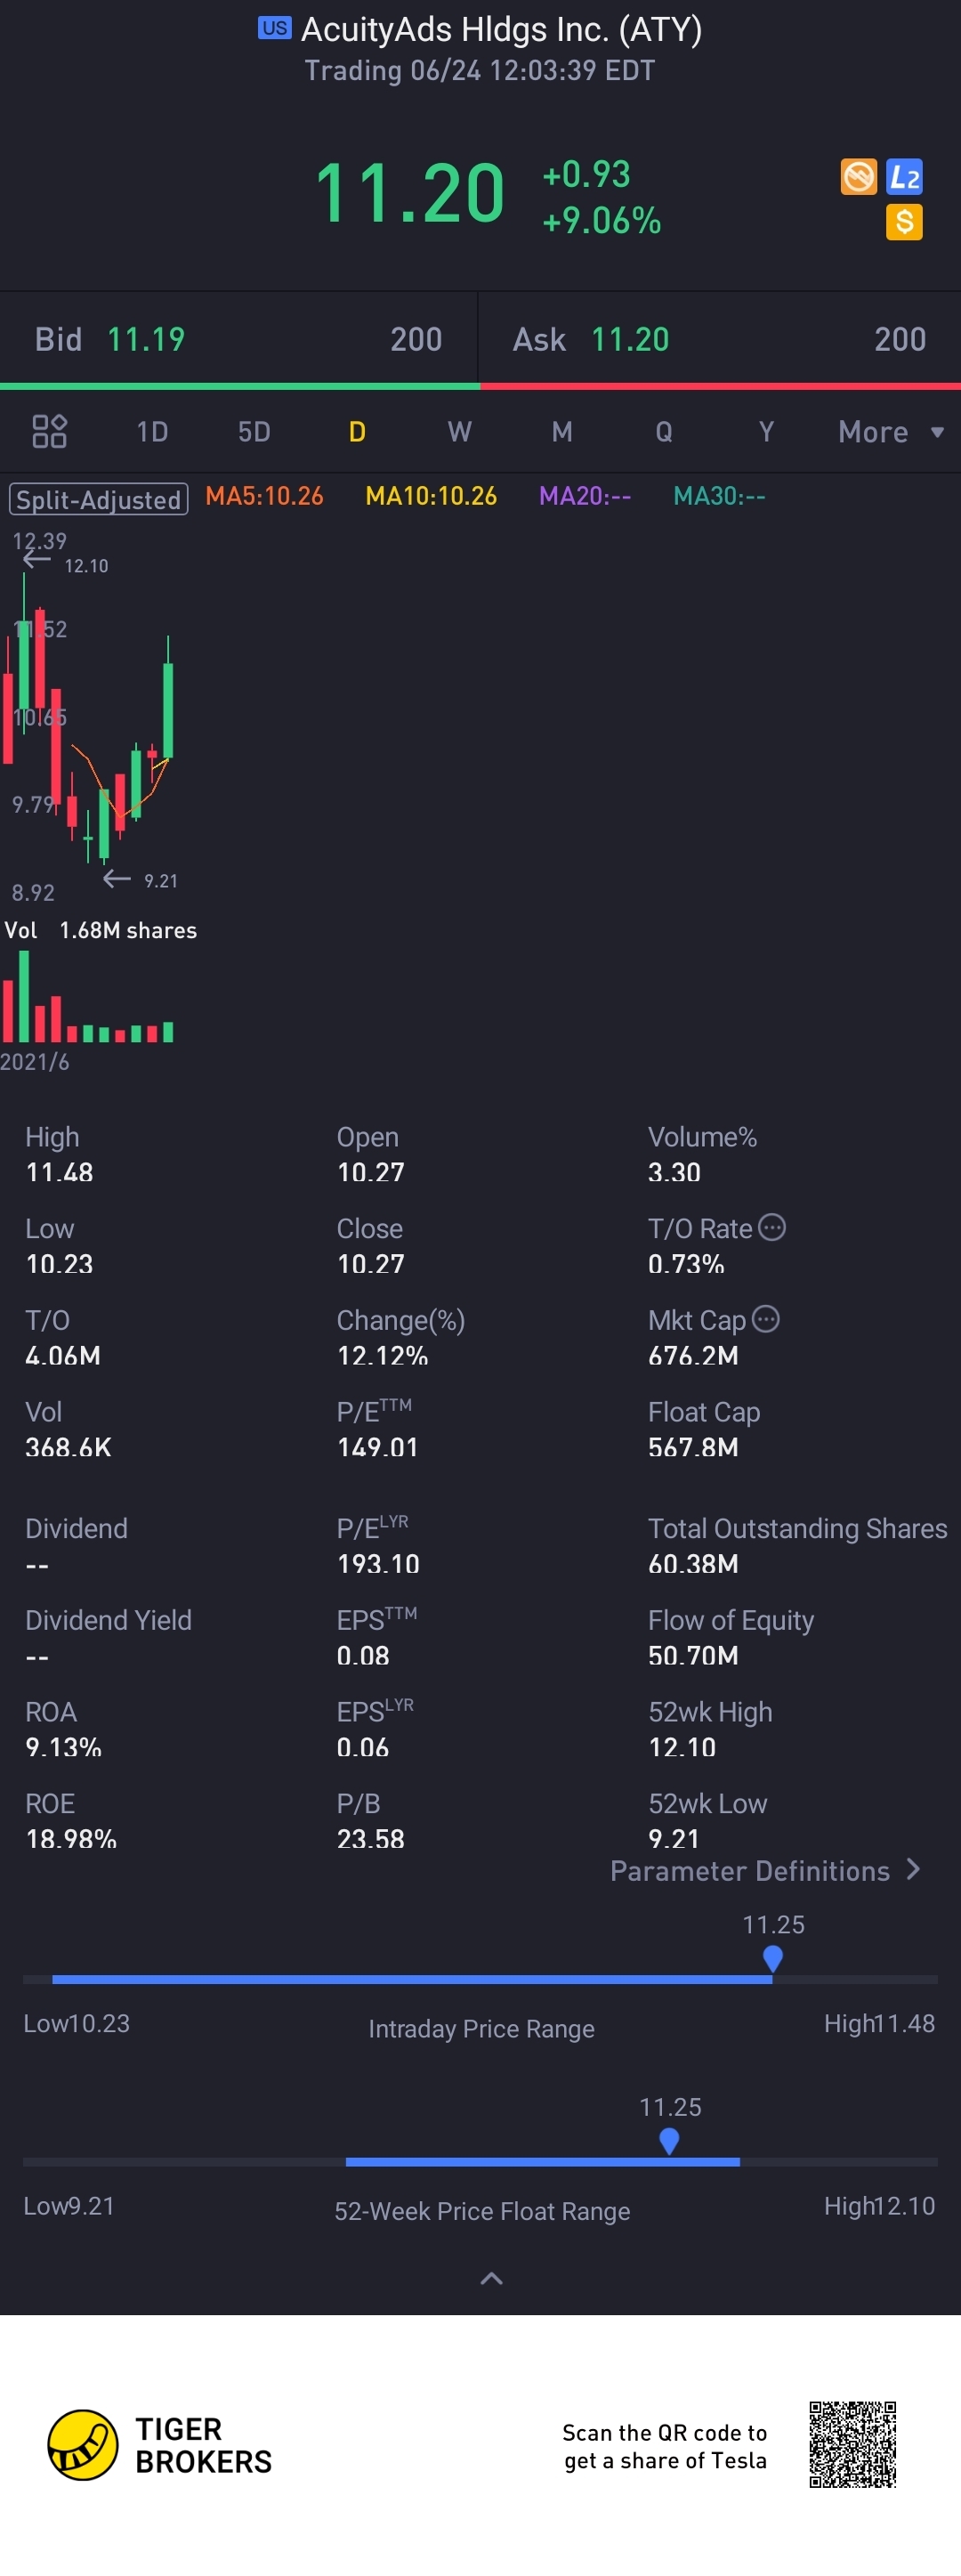Tap the Tesla share QR code
This screenshot has width=961, height=2576.
tap(852, 2444)
